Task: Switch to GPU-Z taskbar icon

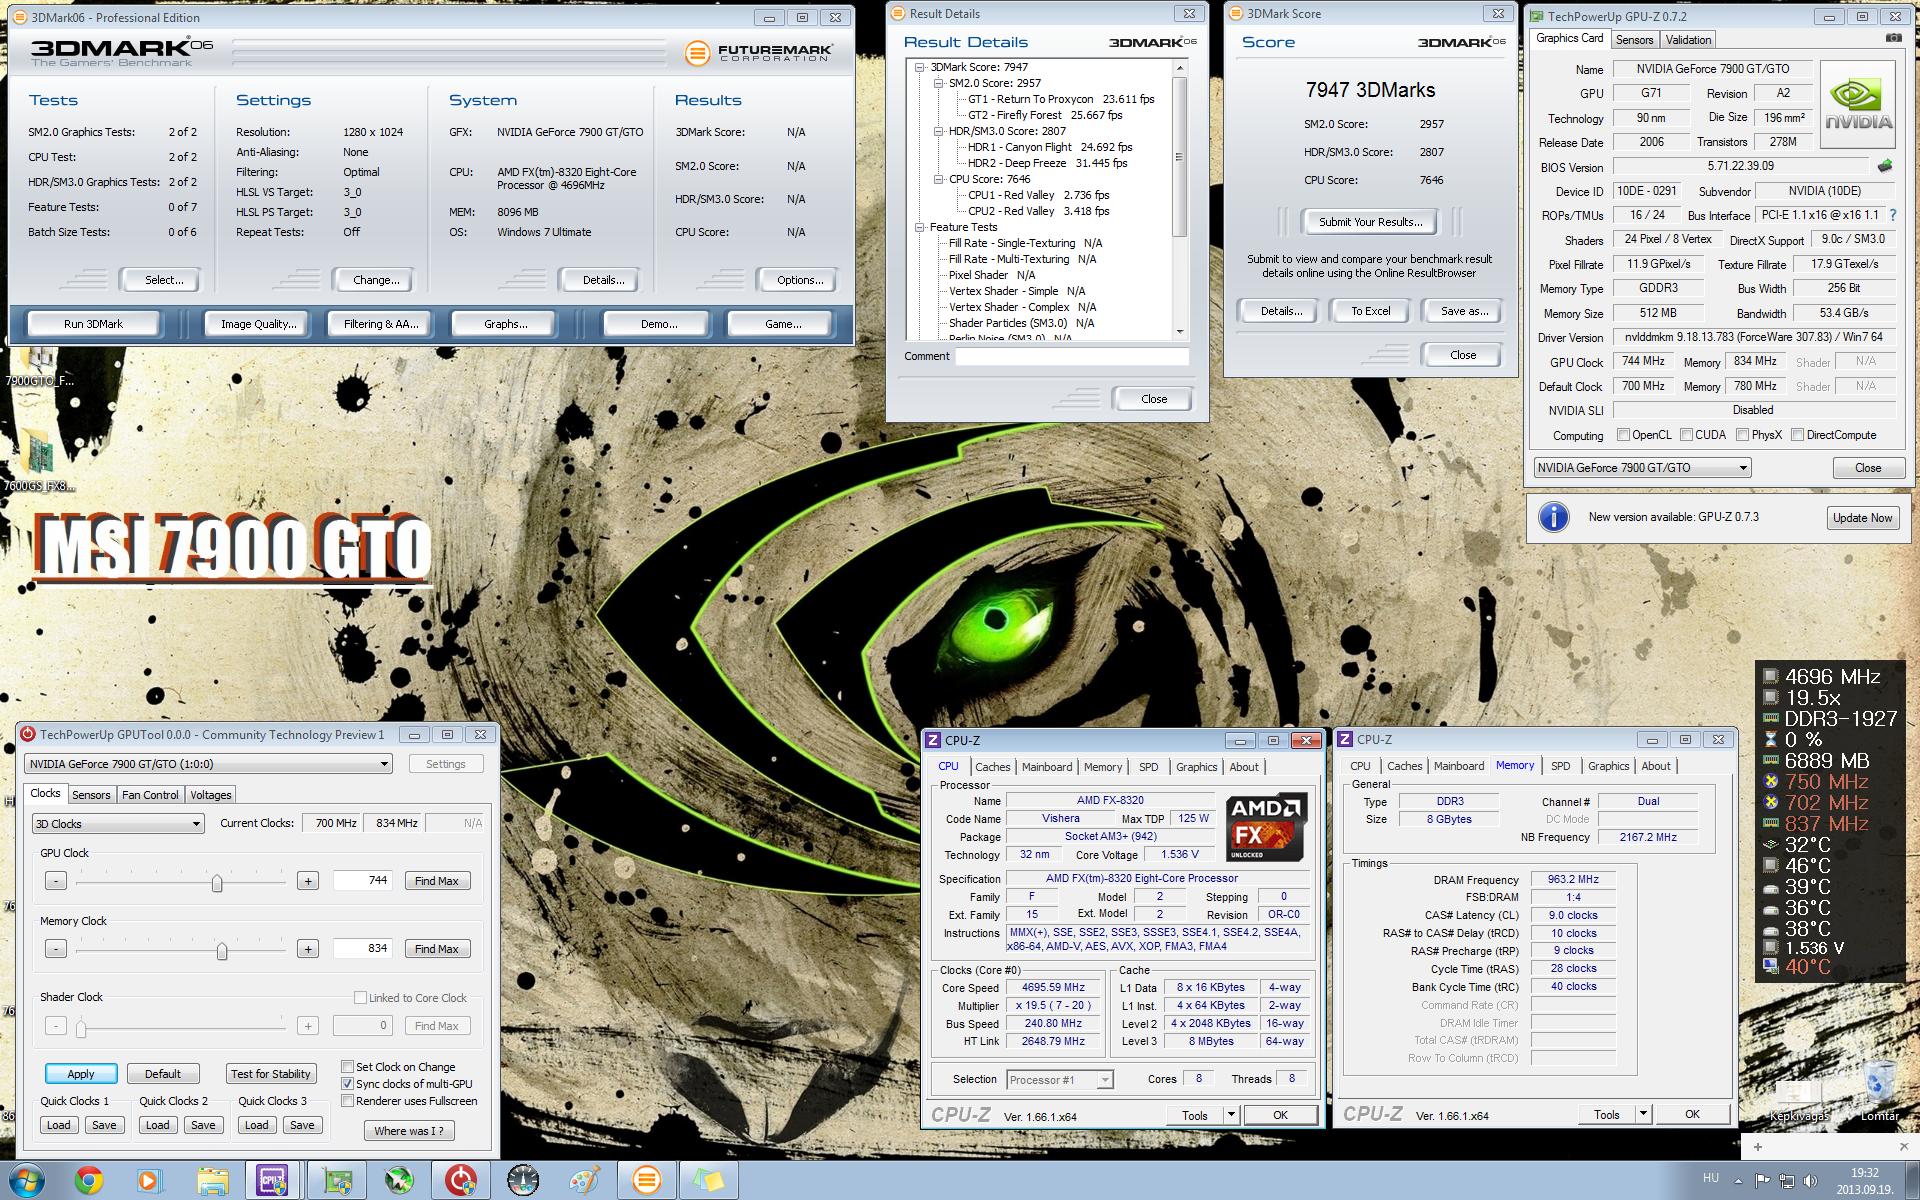Action: [x=337, y=1181]
